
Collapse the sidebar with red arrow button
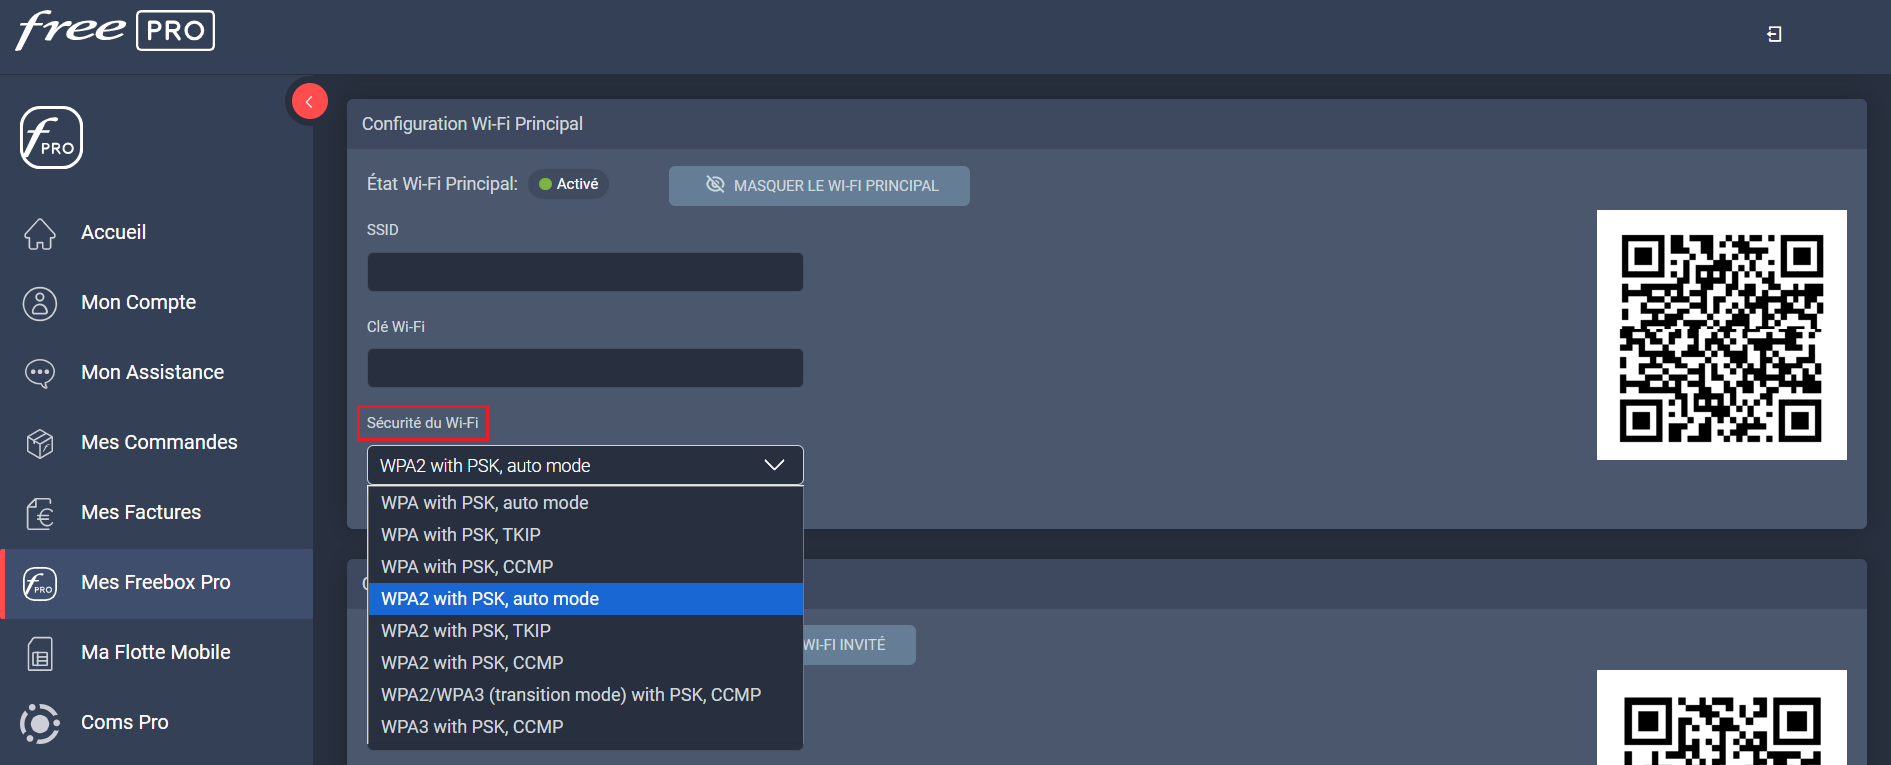[309, 101]
